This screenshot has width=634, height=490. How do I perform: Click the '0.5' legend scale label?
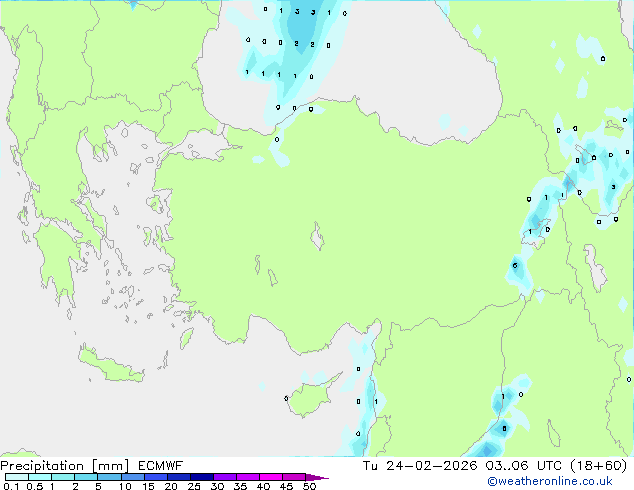(x=35, y=486)
